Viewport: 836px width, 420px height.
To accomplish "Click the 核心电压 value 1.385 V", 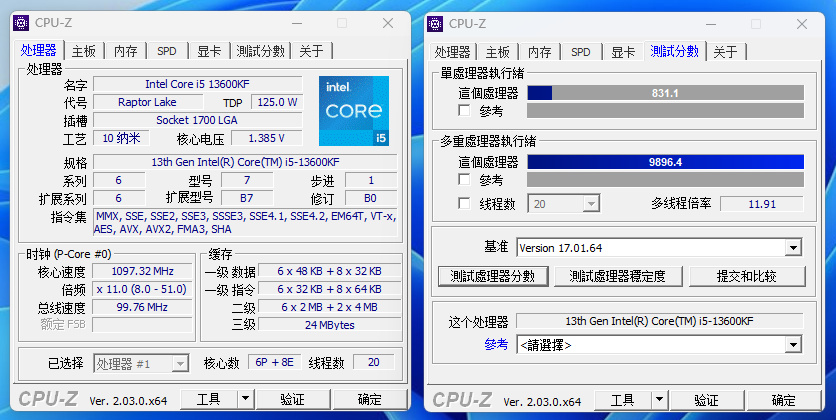I will click(x=267, y=138).
